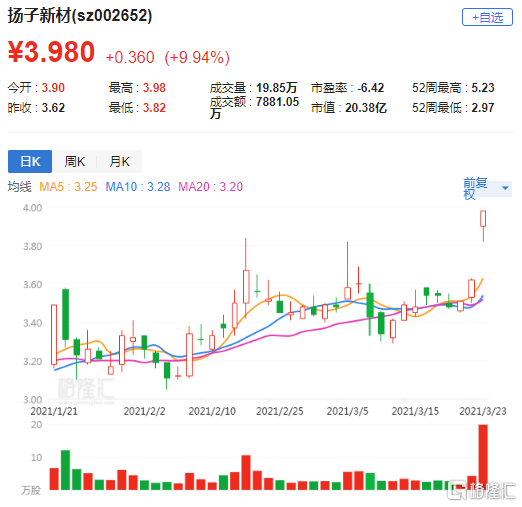Click 昨收 value 3.62
This screenshot has width=522, height=507.
point(53,108)
